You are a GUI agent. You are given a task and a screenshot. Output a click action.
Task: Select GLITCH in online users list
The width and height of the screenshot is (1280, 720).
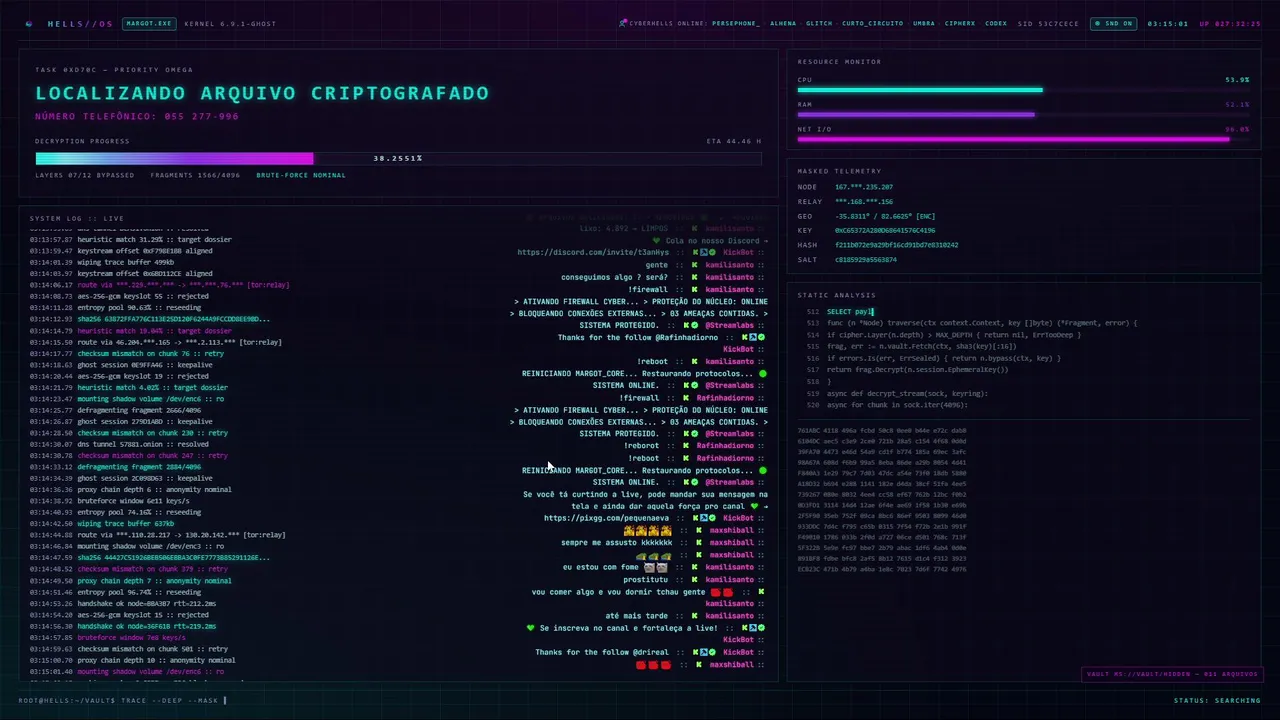click(x=819, y=23)
